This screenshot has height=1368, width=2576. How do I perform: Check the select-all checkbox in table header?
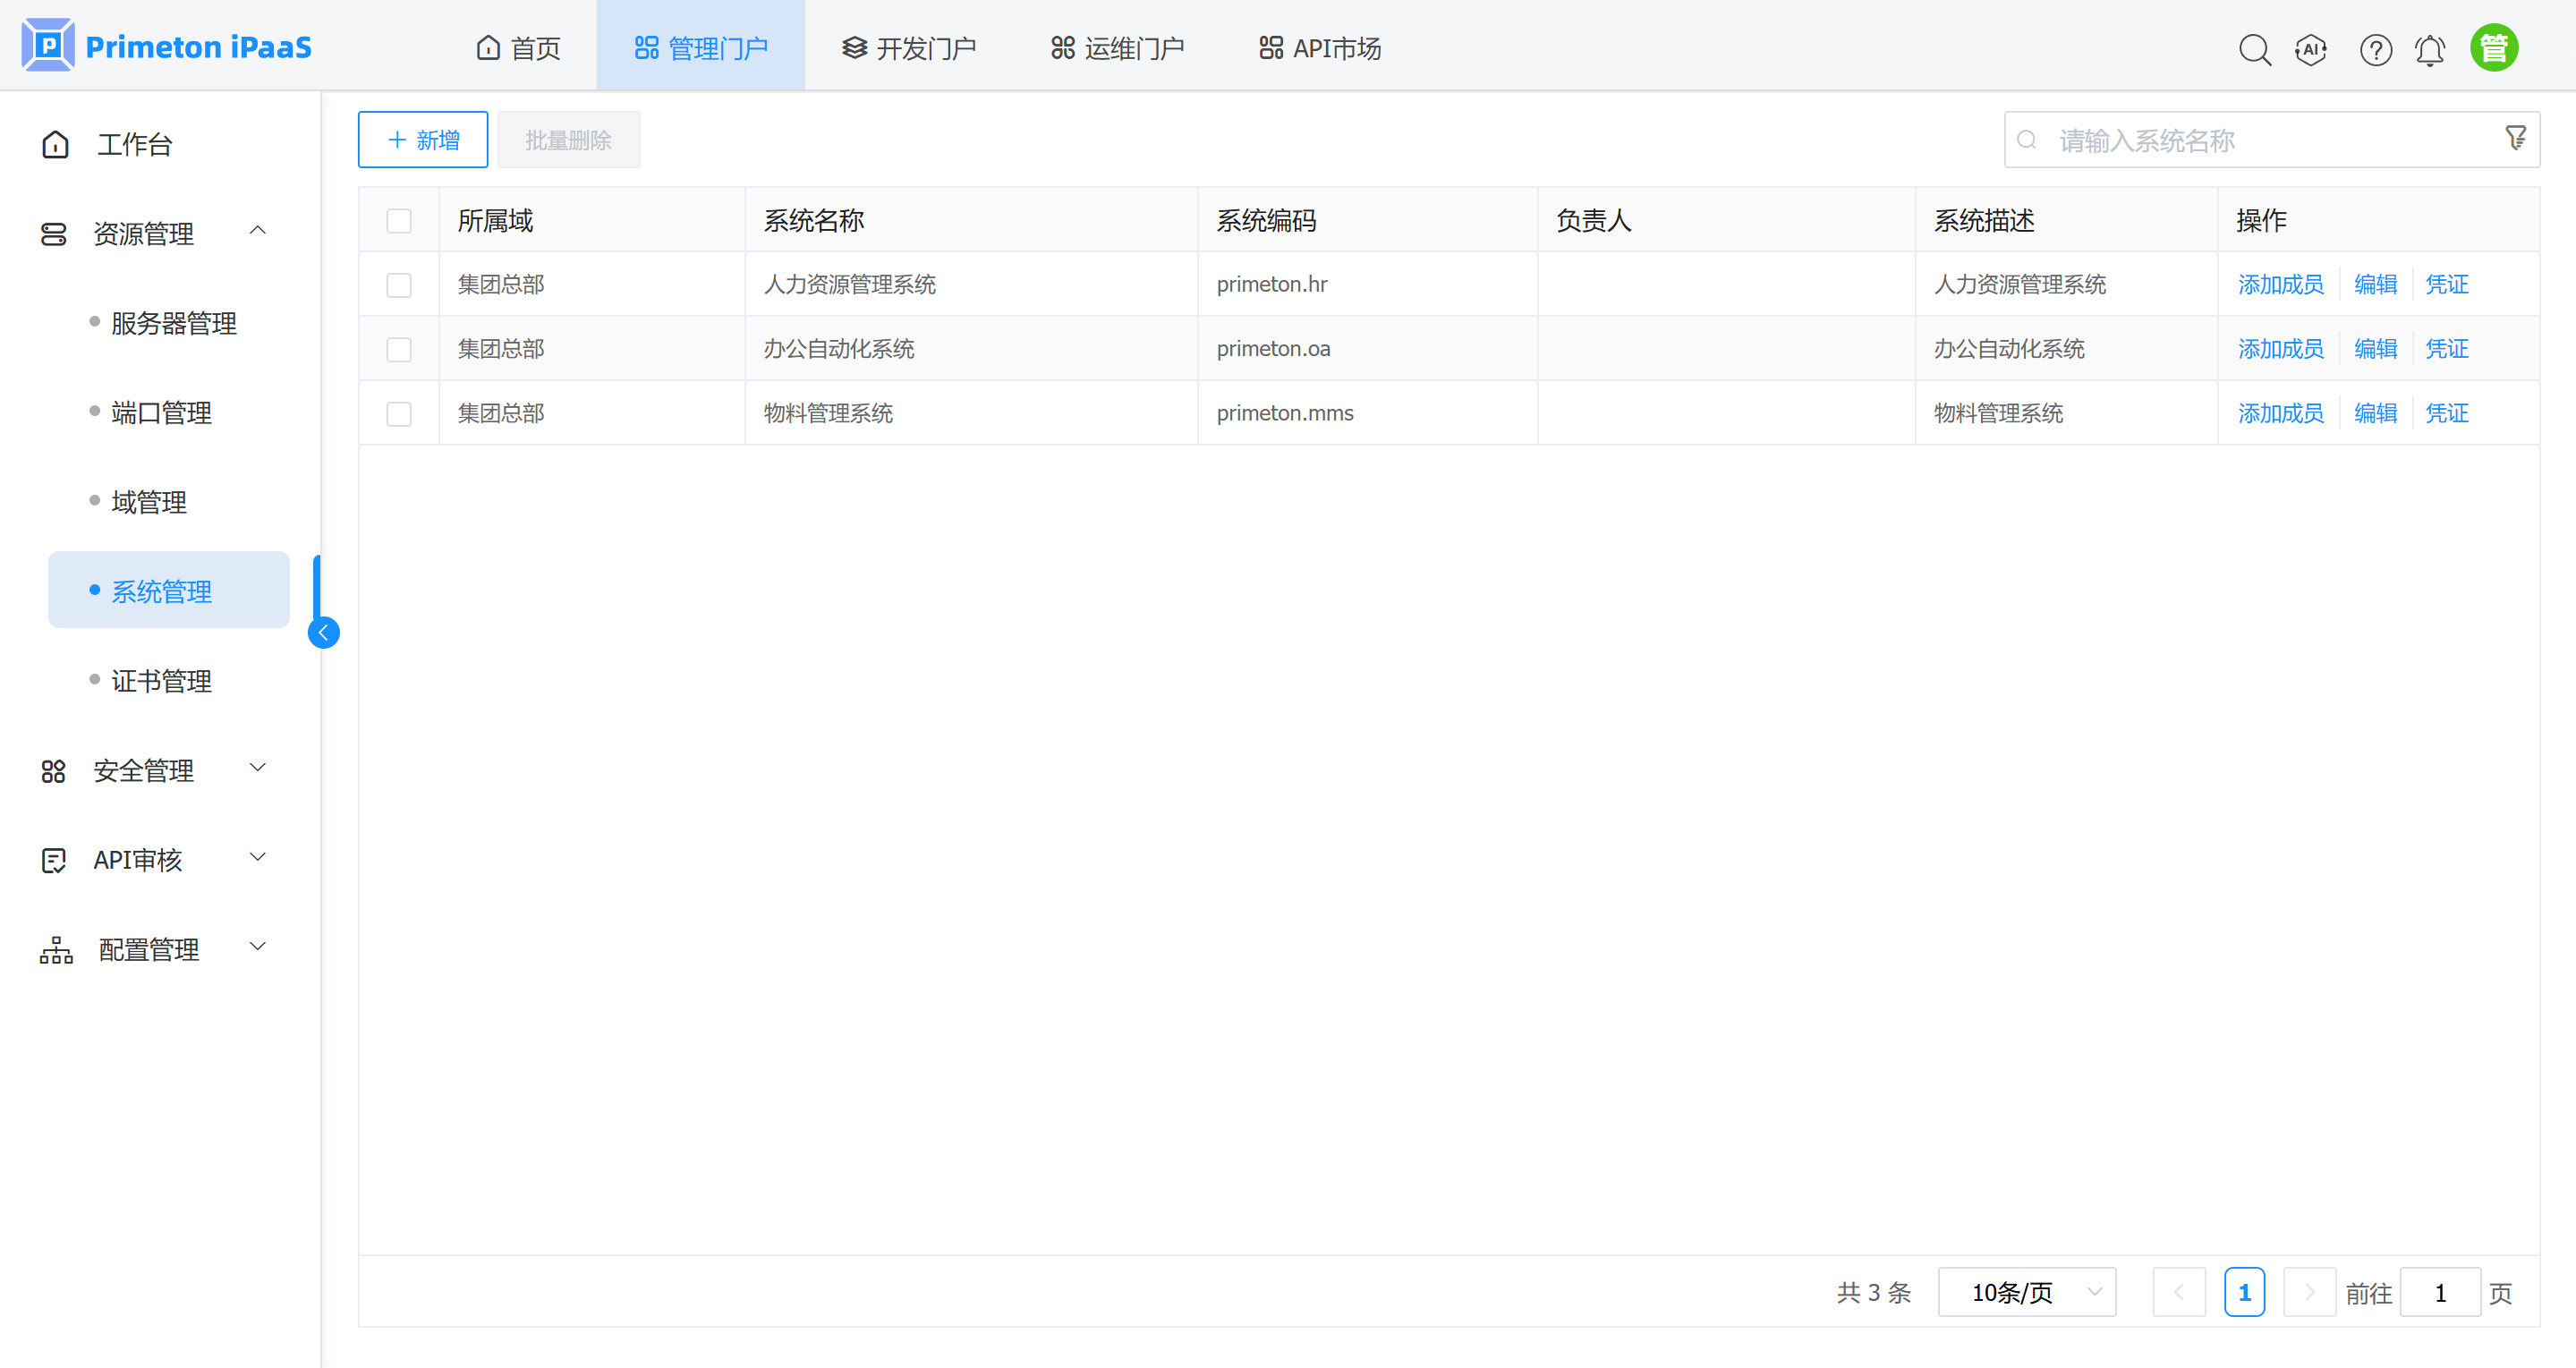[x=399, y=220]
